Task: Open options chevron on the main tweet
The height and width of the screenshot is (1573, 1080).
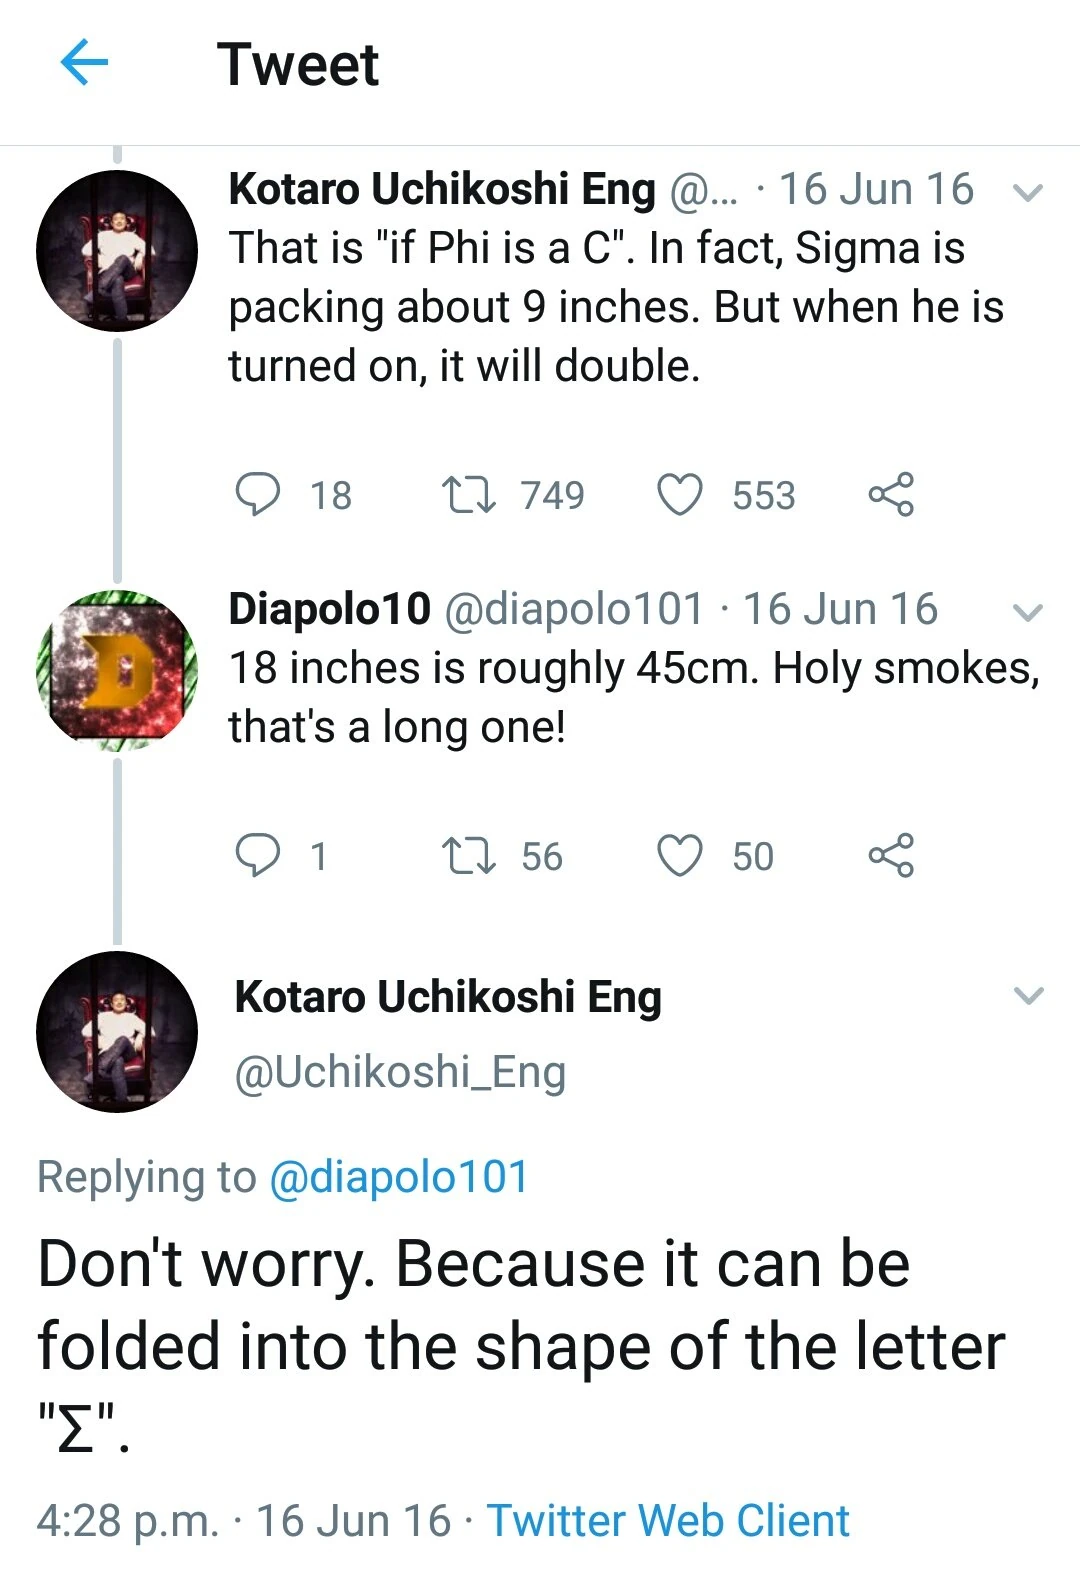Action: 1028,996
